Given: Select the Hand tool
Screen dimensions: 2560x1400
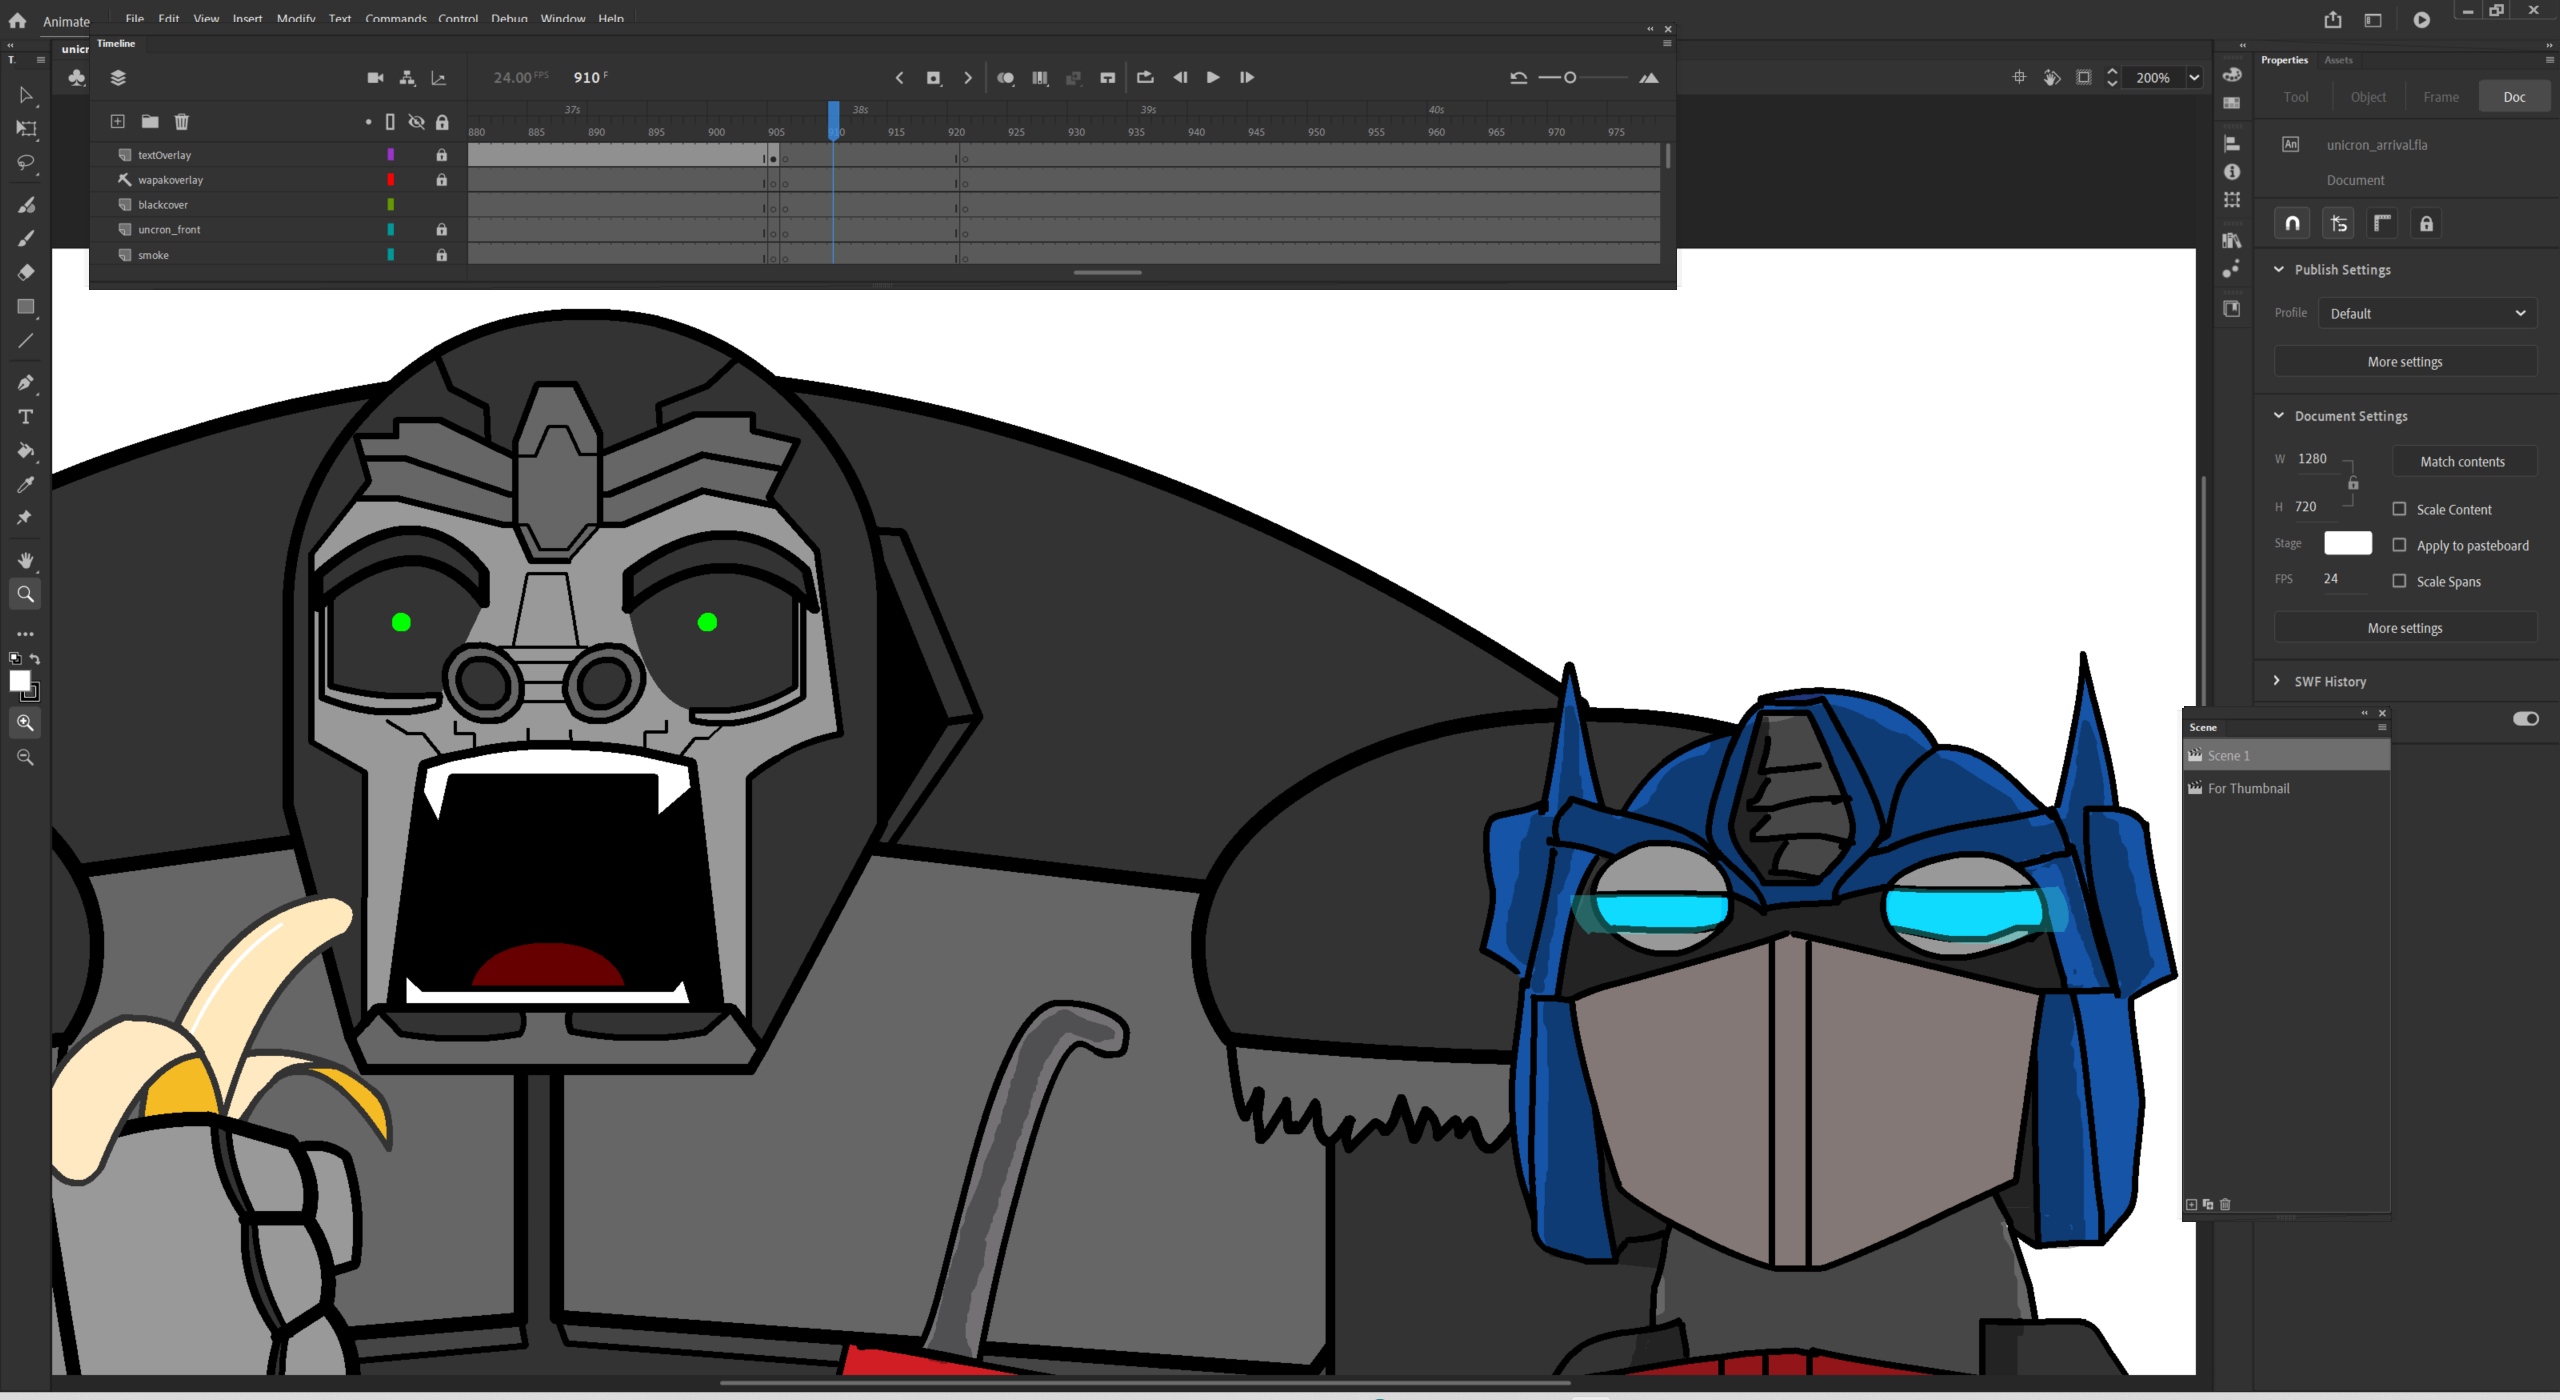Looking at the screenshot, I should point(26,560).
